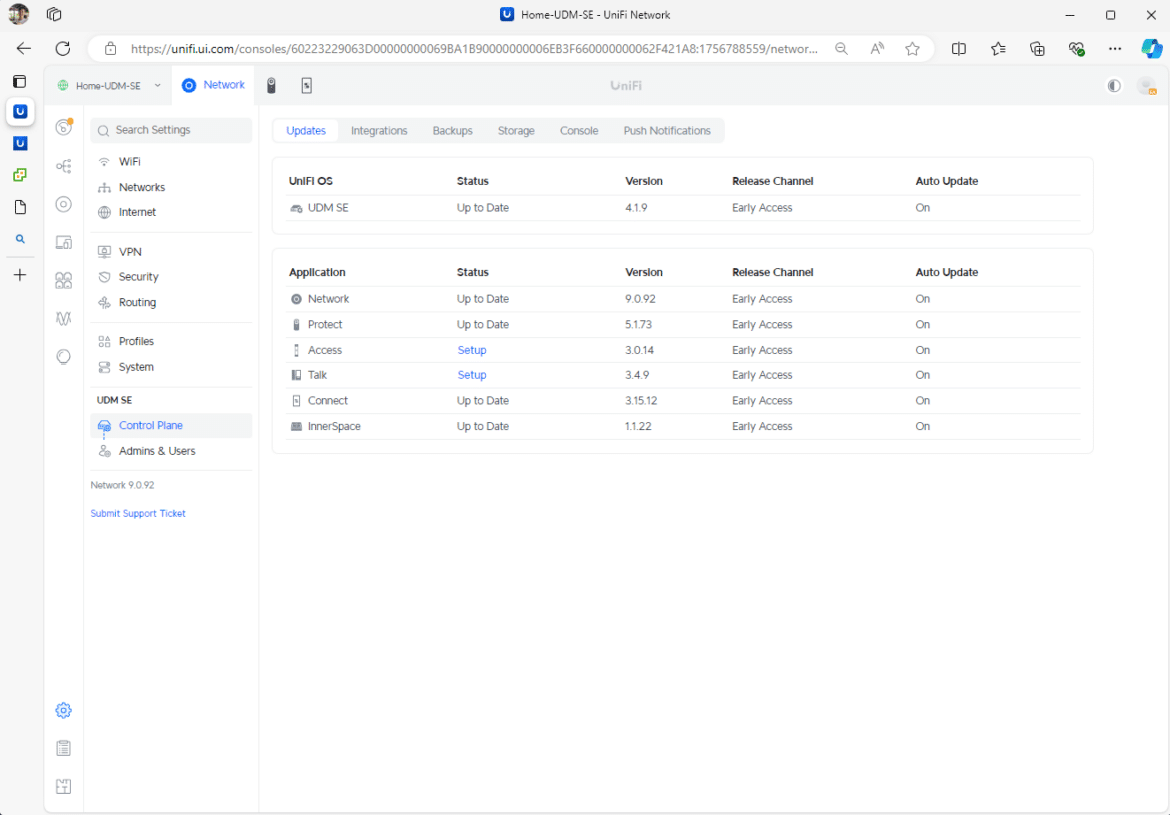
Task: Open WiFi settings
Action: [171, 162]
